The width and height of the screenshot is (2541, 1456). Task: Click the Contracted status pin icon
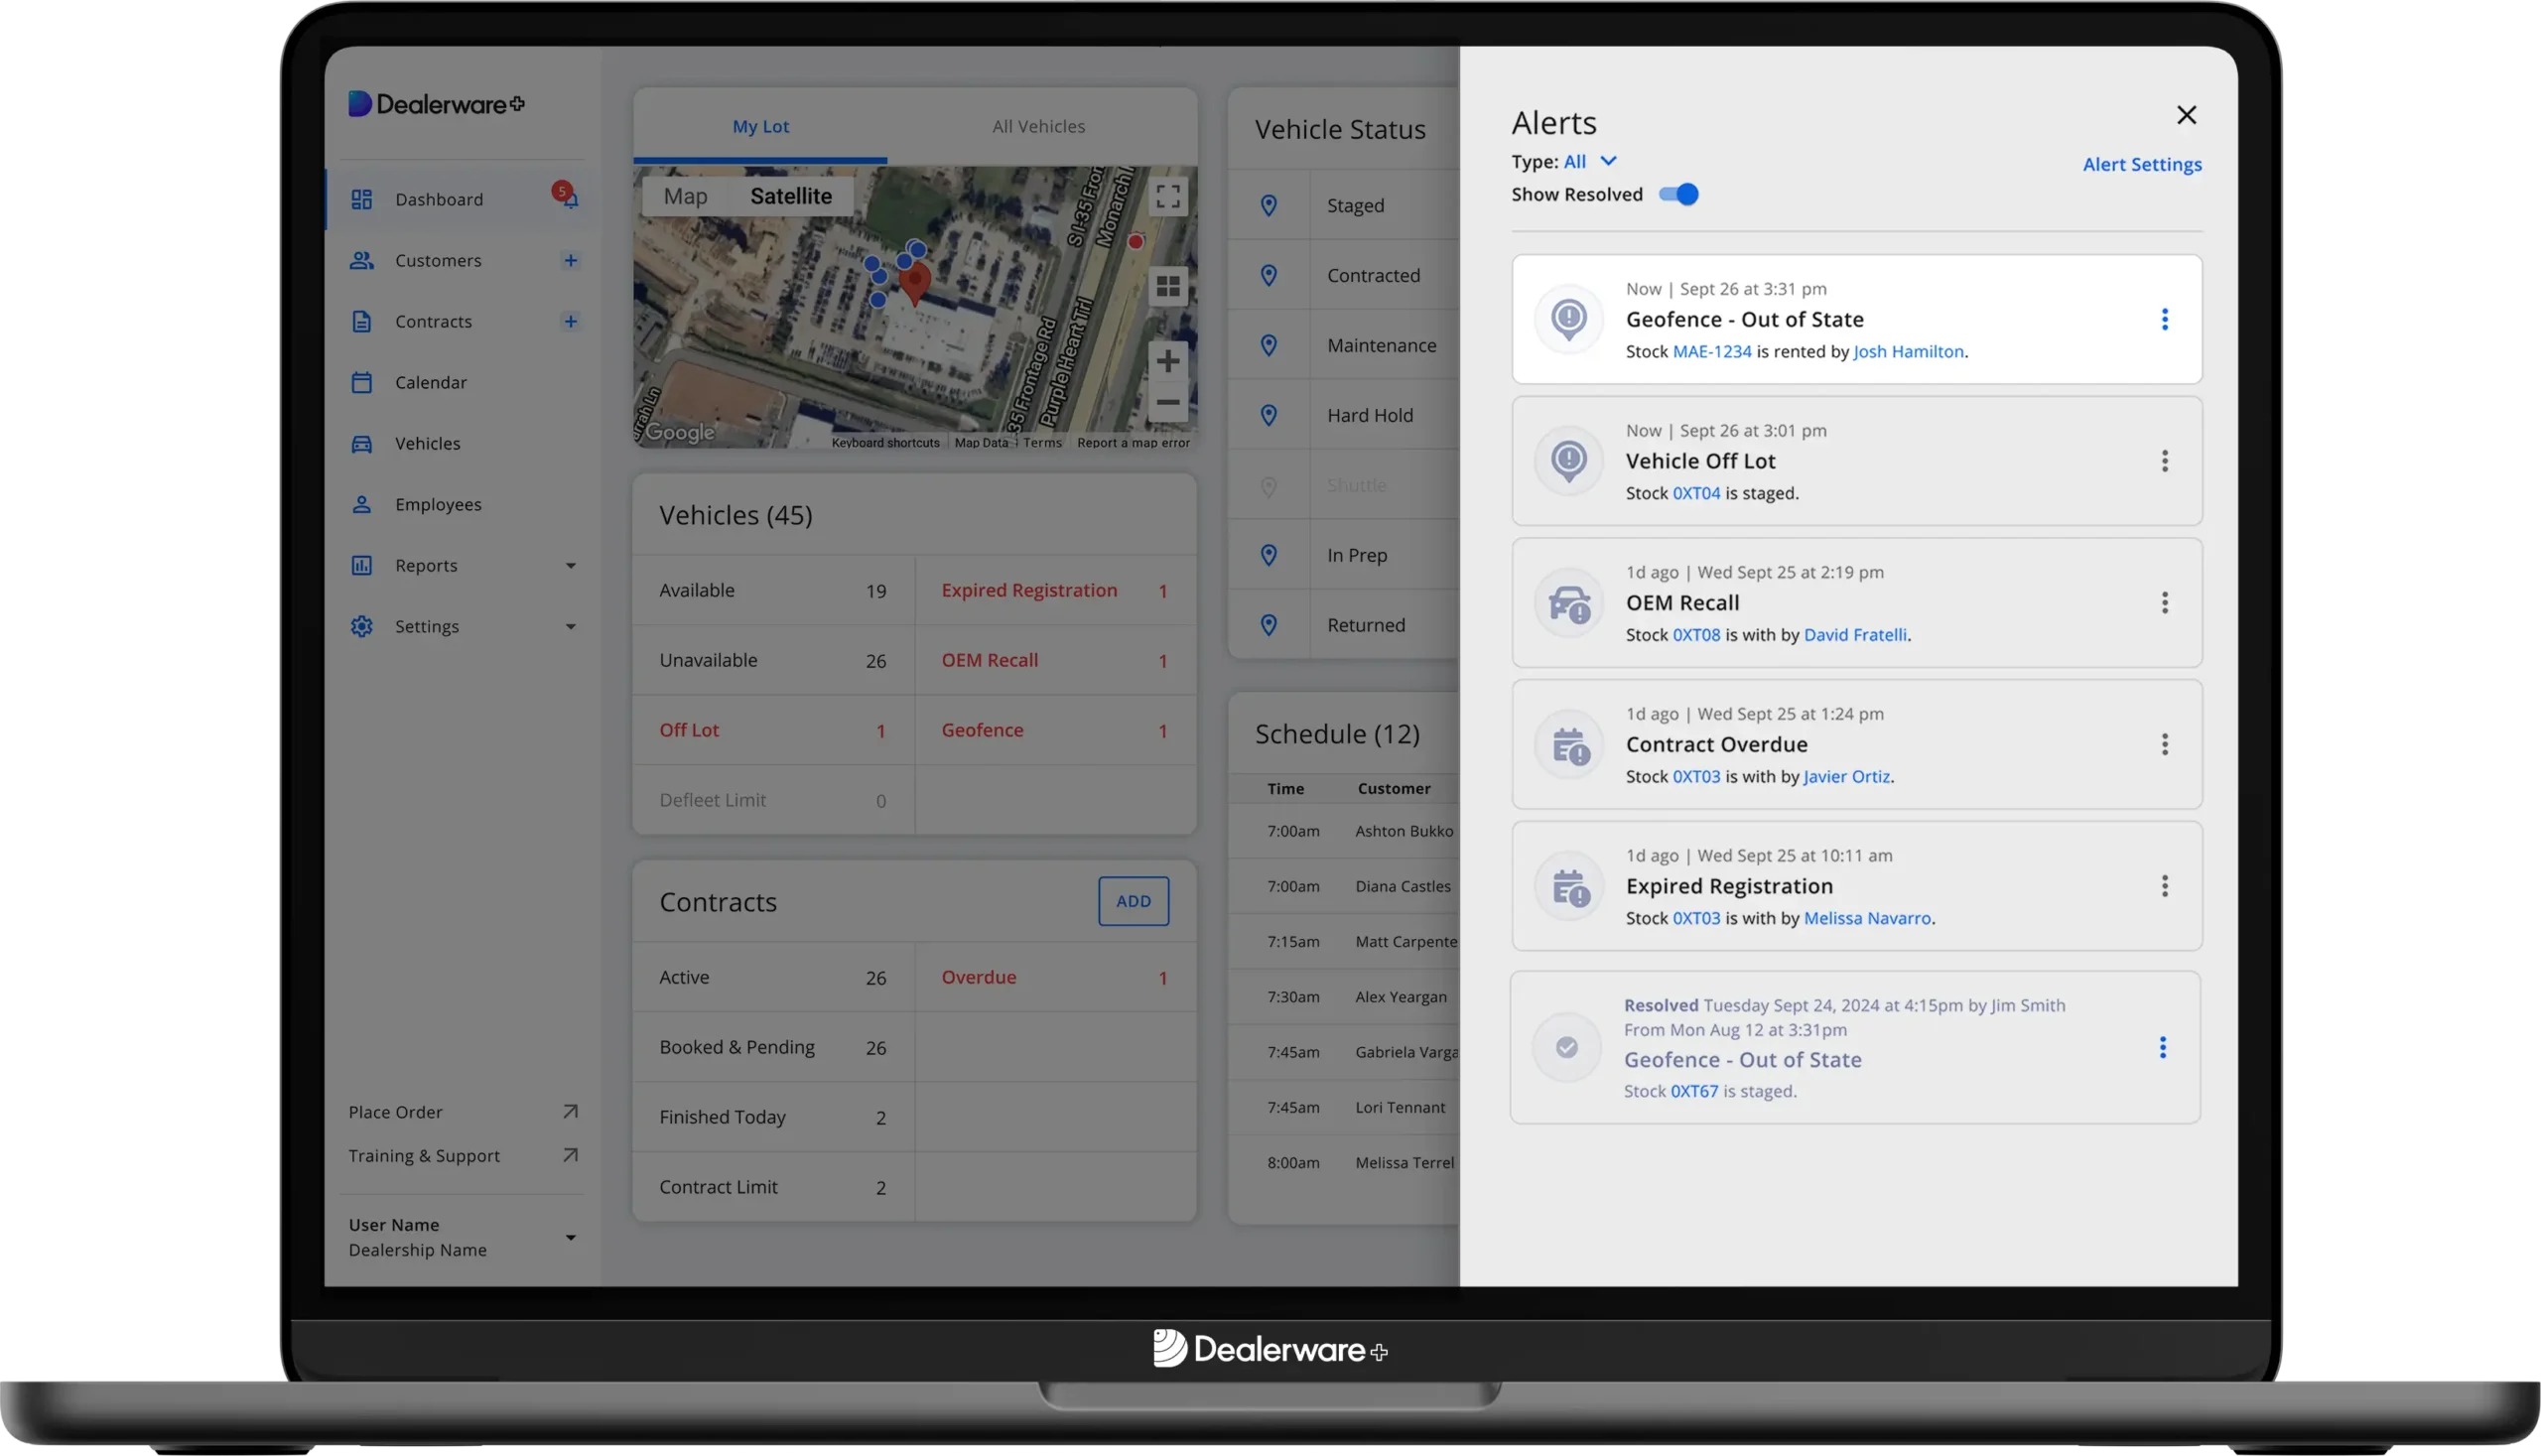[x=1269, y=275]
